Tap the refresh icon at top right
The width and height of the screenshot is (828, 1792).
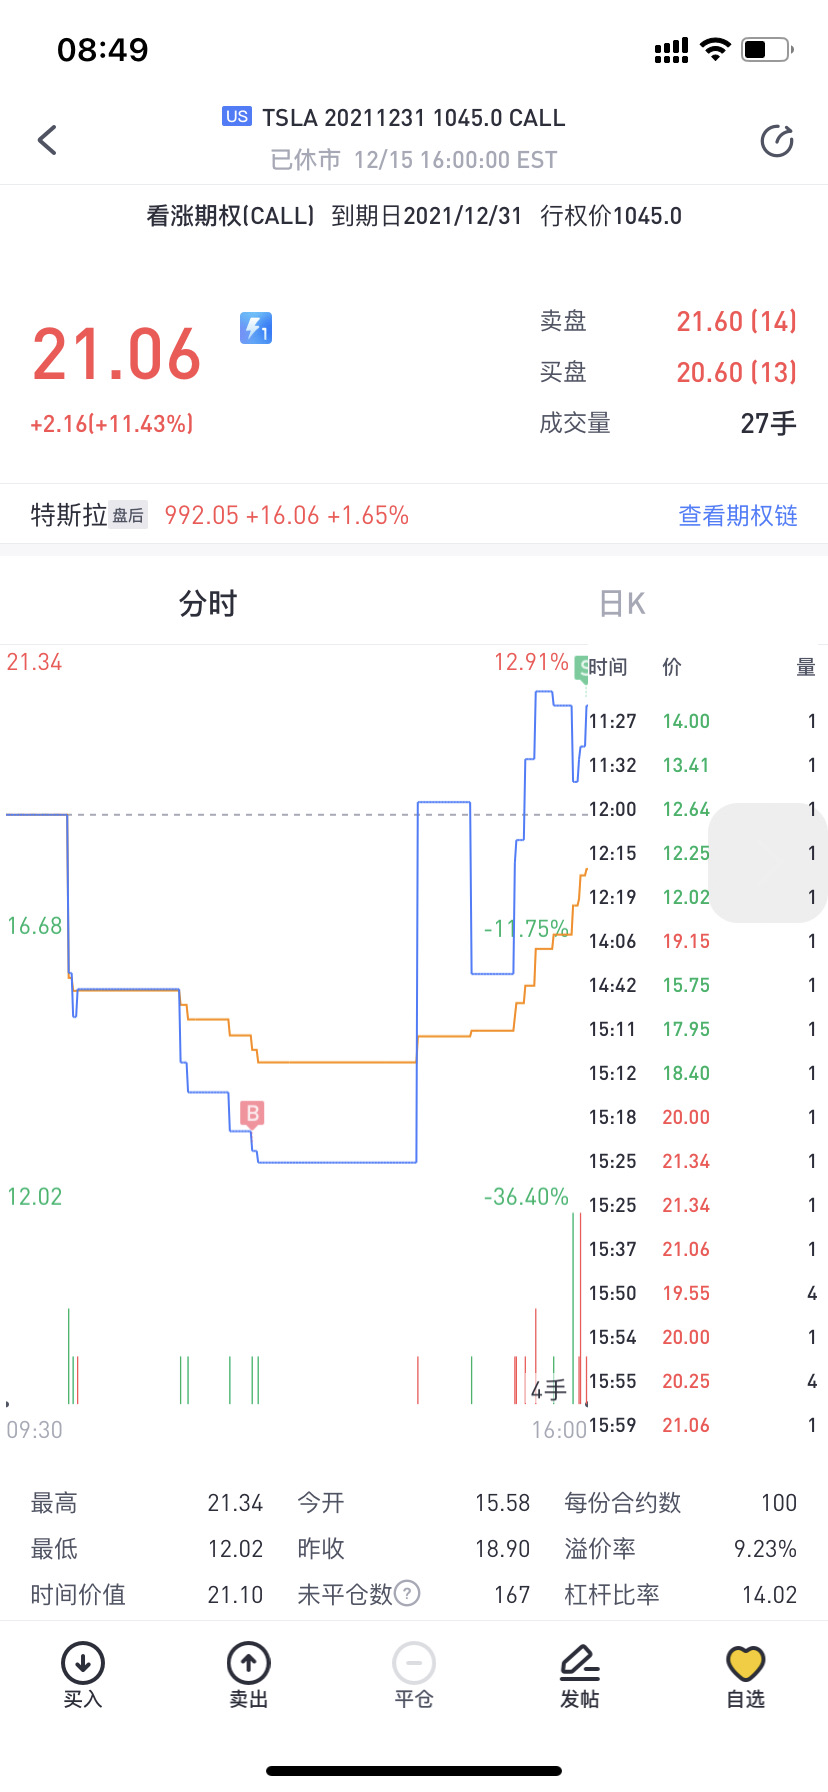pyautogui.click(x=777, y=141)
